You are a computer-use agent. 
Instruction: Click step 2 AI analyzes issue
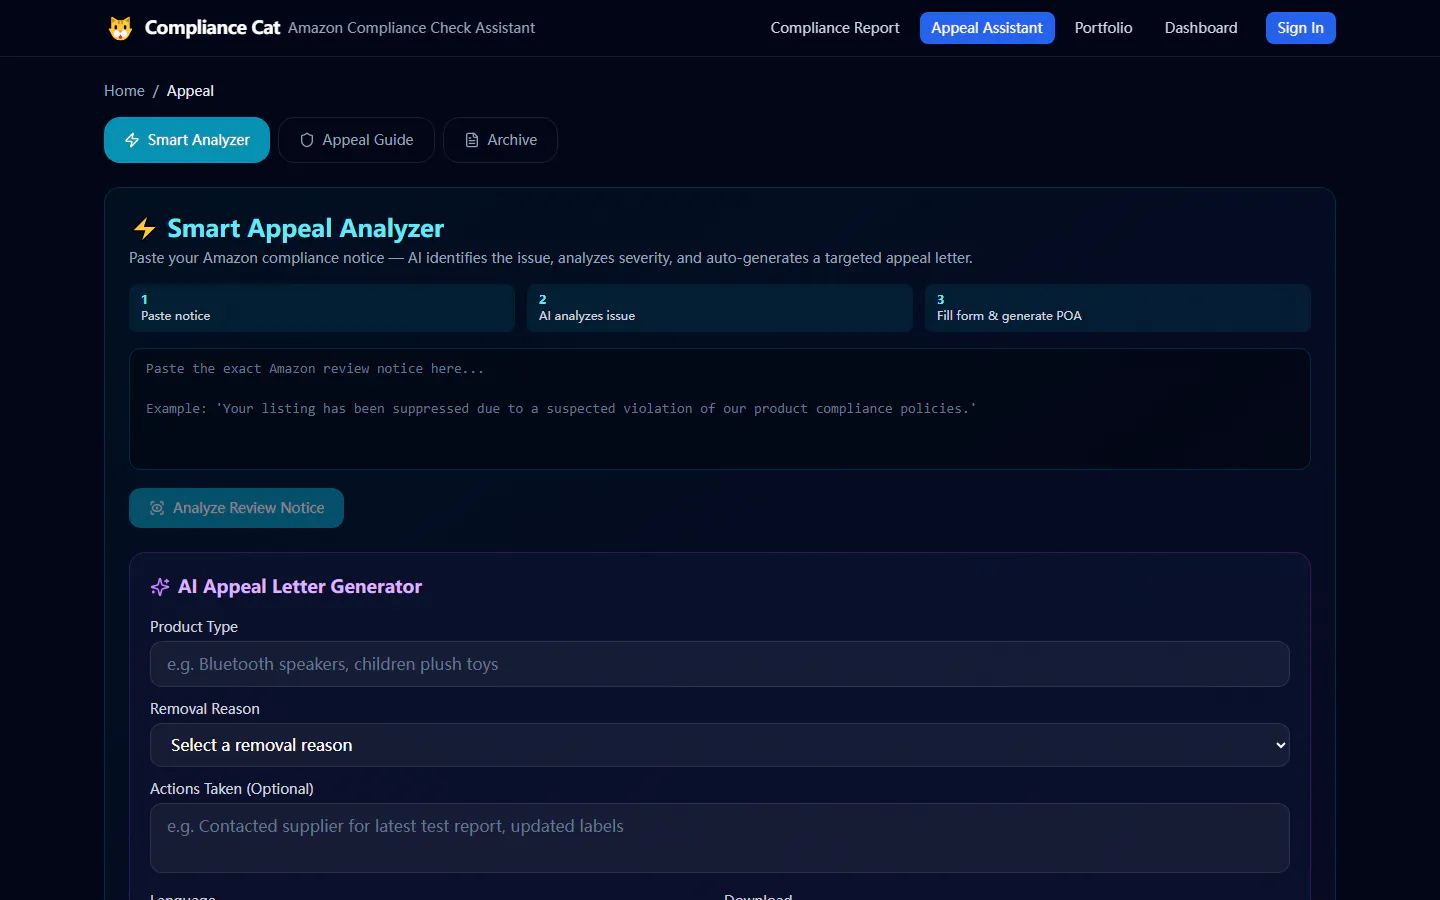(x=720, y=308)
